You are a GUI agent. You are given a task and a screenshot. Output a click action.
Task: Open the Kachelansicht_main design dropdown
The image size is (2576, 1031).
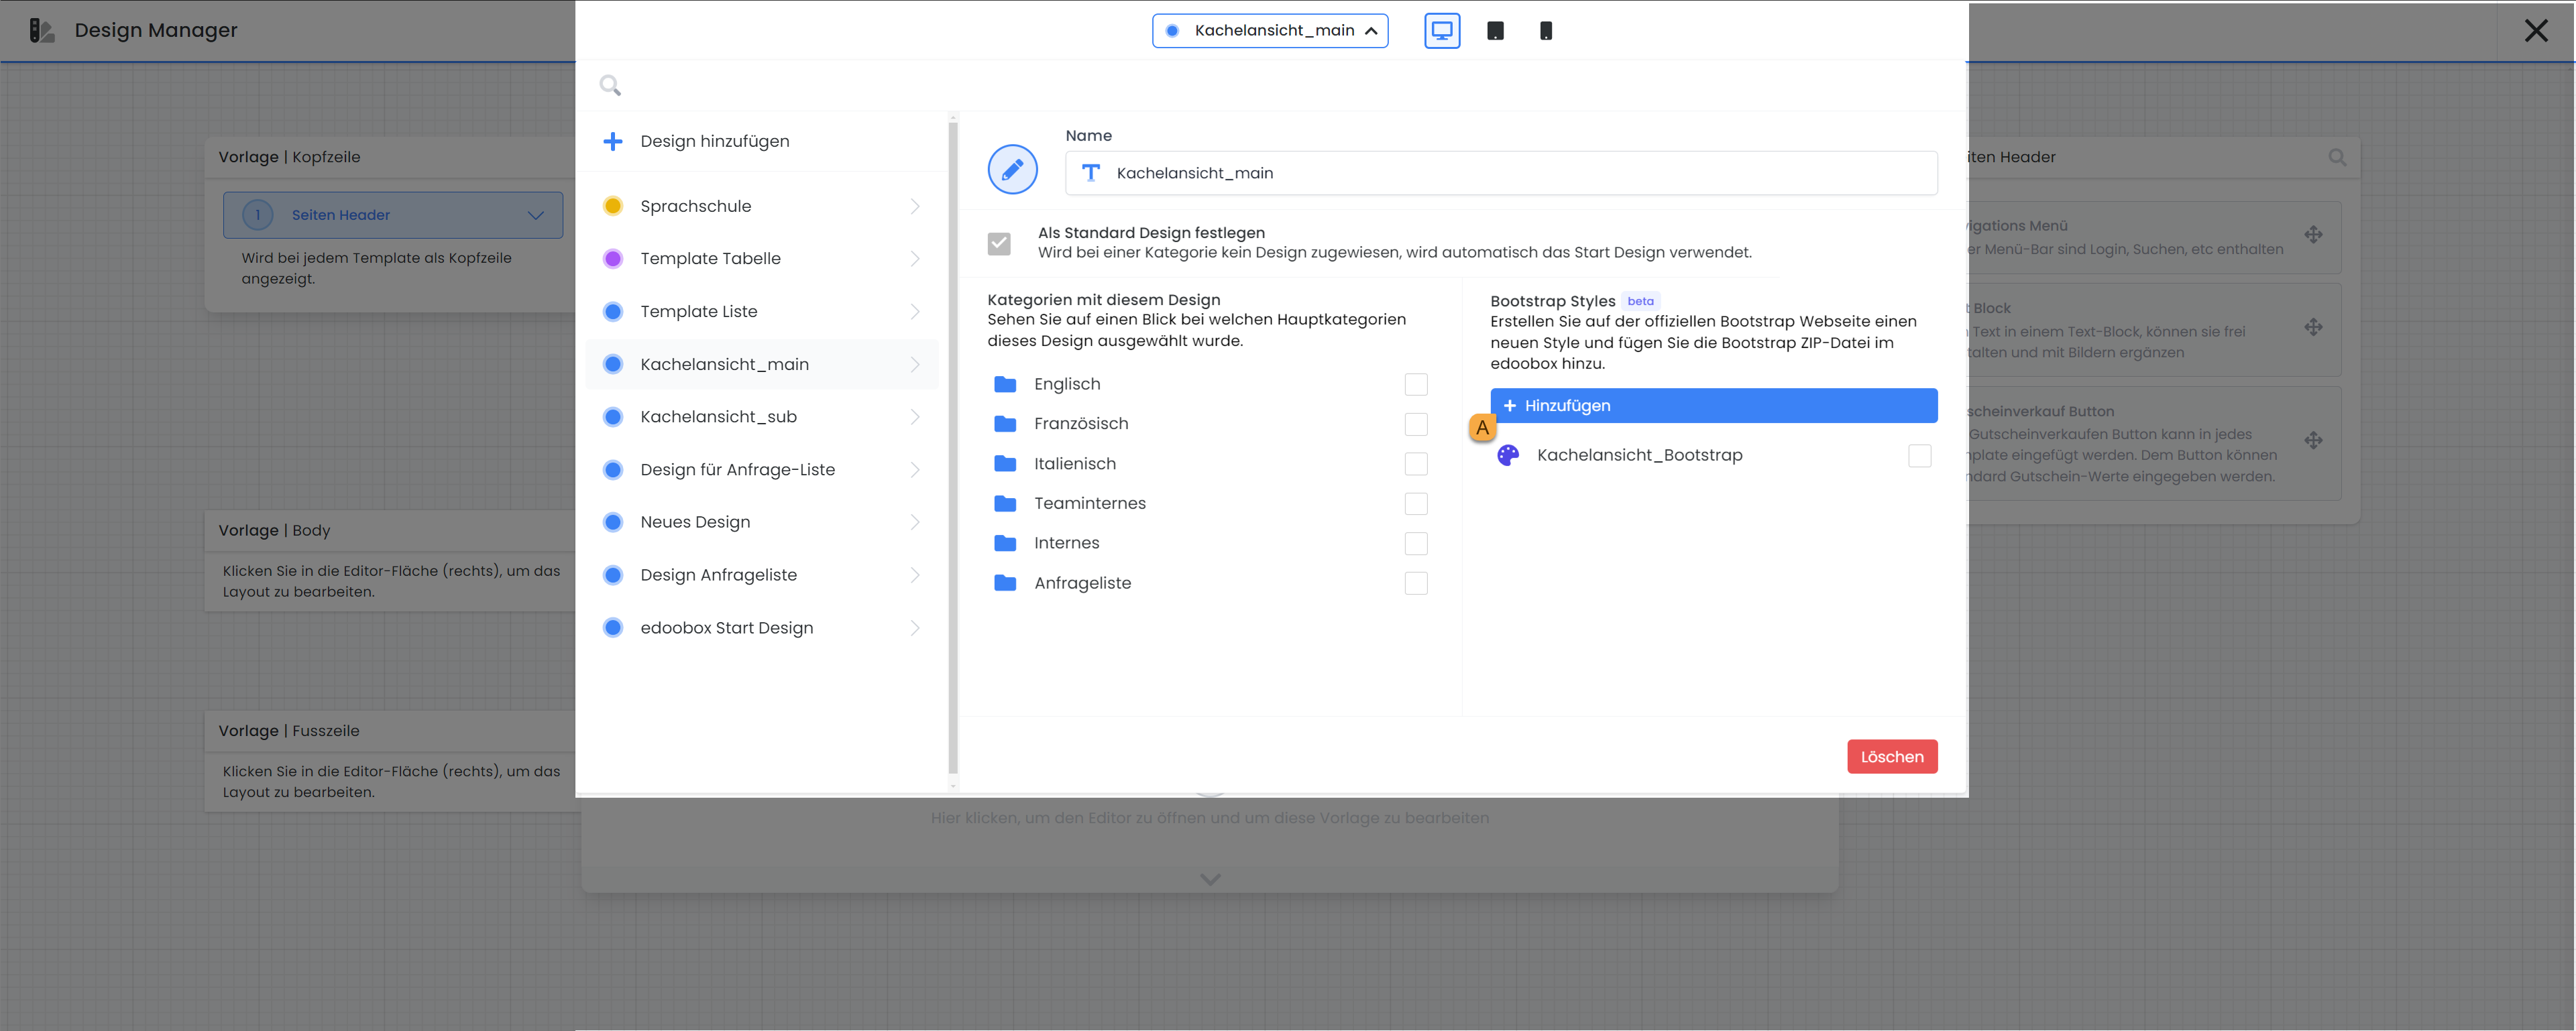[1269, 31]
